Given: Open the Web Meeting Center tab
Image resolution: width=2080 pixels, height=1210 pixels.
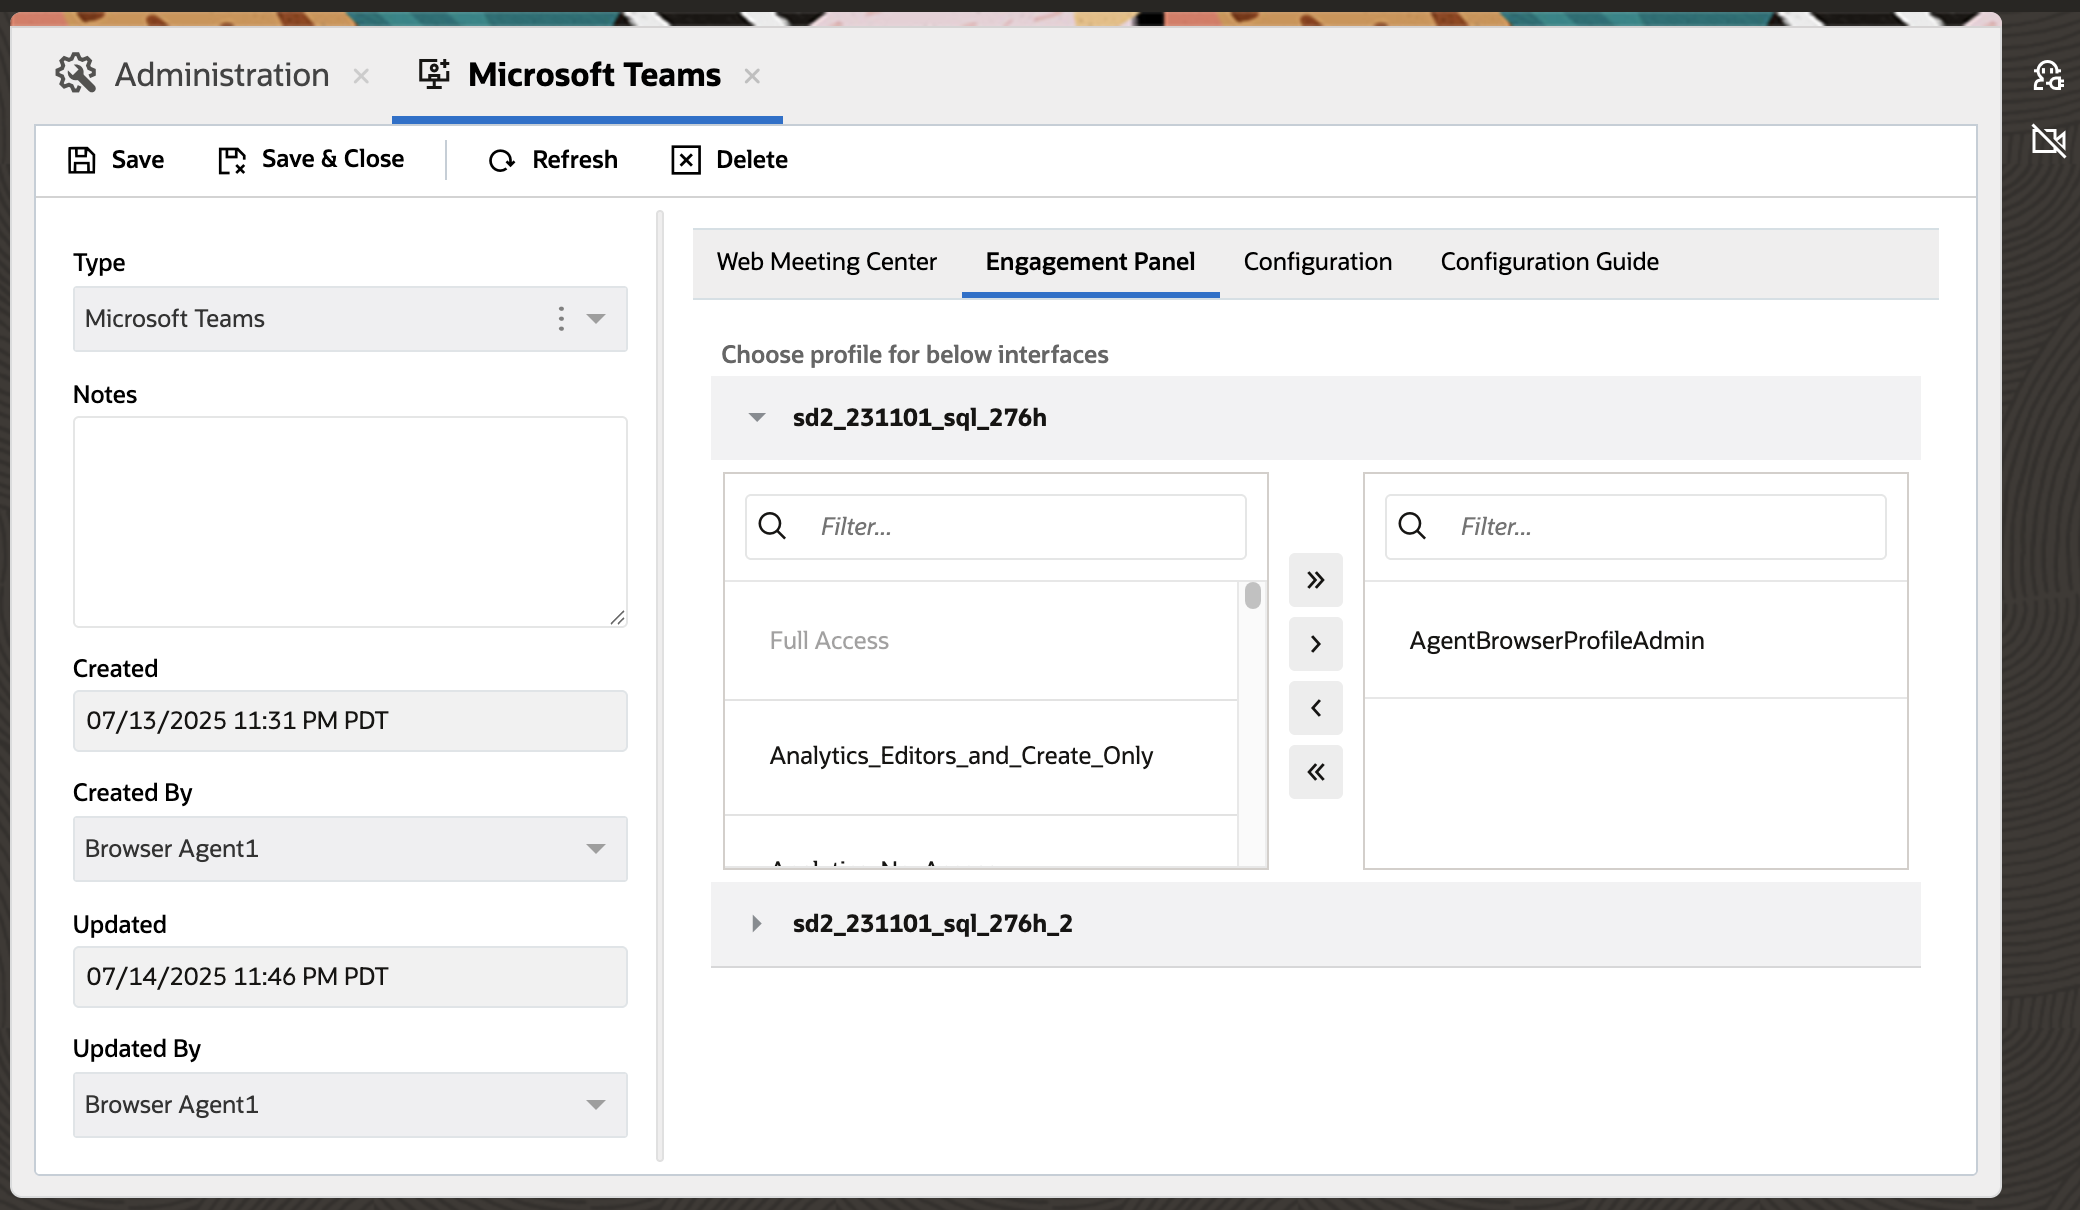Looking at the screenshot, I should coord(825,261).
